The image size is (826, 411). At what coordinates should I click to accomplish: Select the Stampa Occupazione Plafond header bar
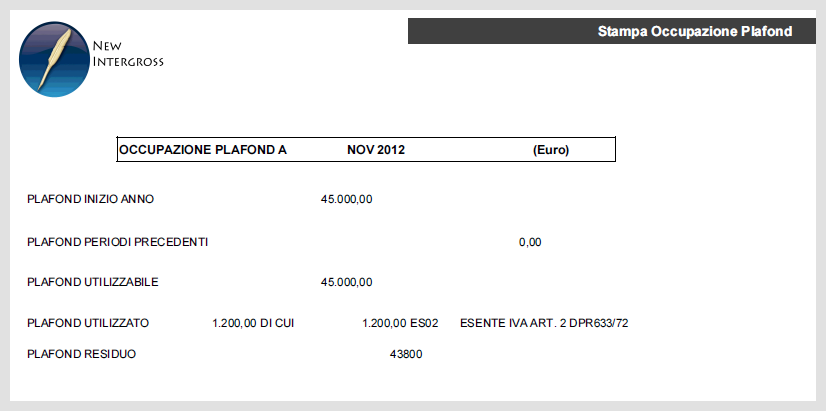pyautogui.click(x=612, y=31)
